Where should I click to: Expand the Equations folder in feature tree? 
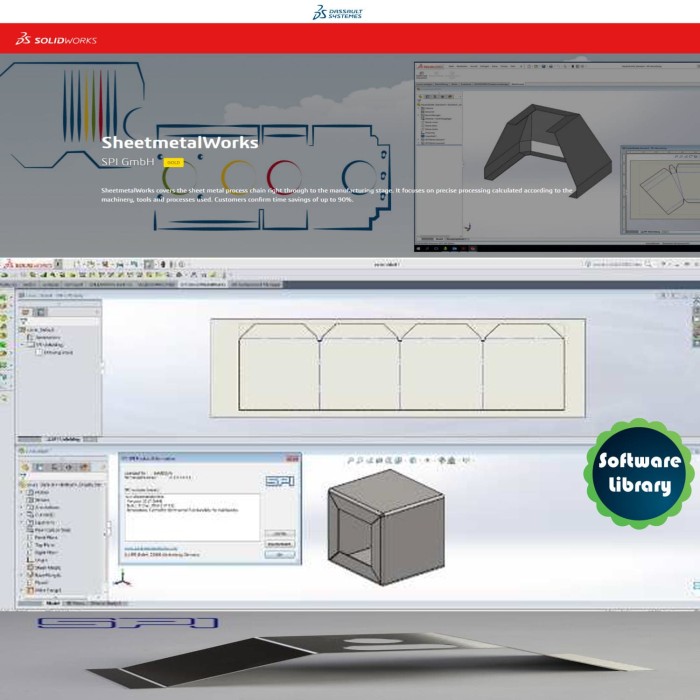pos(21,522)
